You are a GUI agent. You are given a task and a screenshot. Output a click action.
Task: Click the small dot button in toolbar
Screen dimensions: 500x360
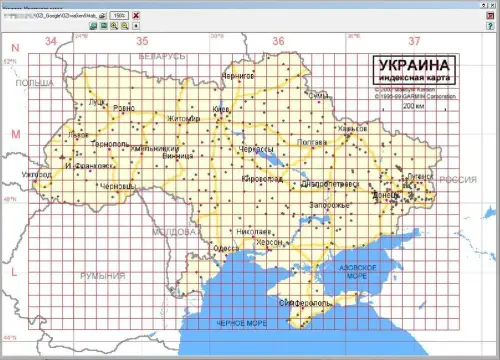click(x=136, y=26)
